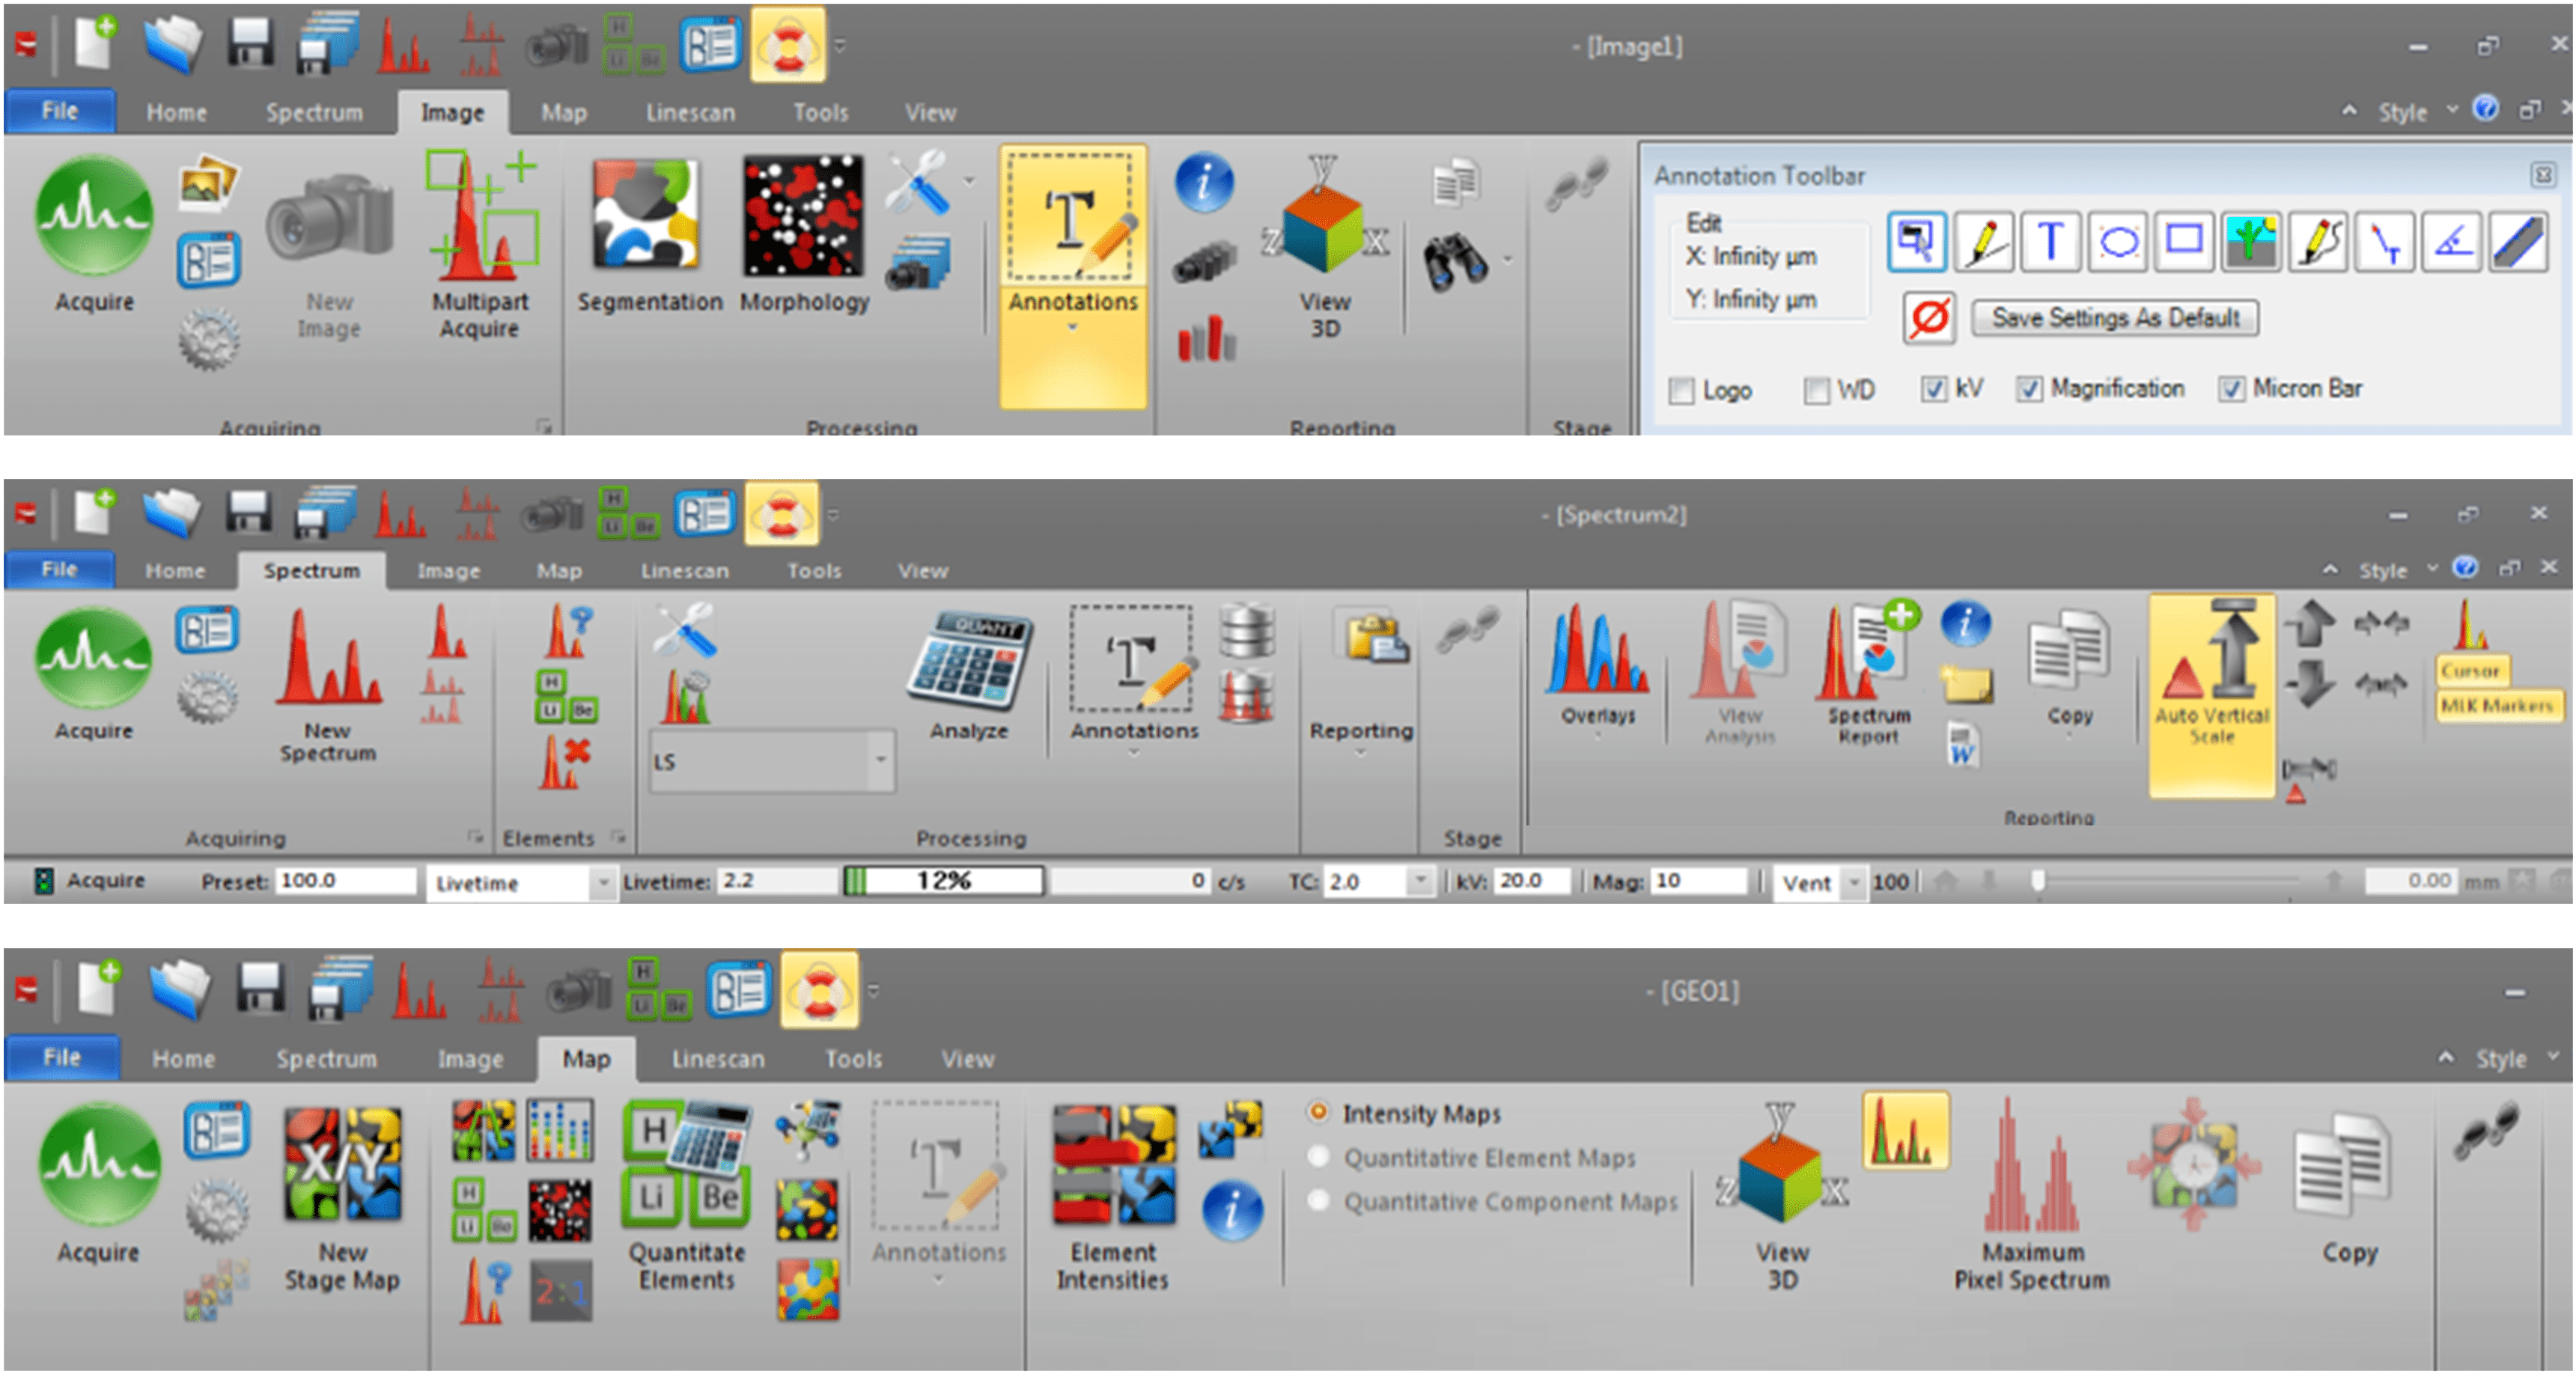Viewport: 2576px width, 1374px height.
Task: Open the Livetime preset mode dropdown
Action: [x=602, y=883]
